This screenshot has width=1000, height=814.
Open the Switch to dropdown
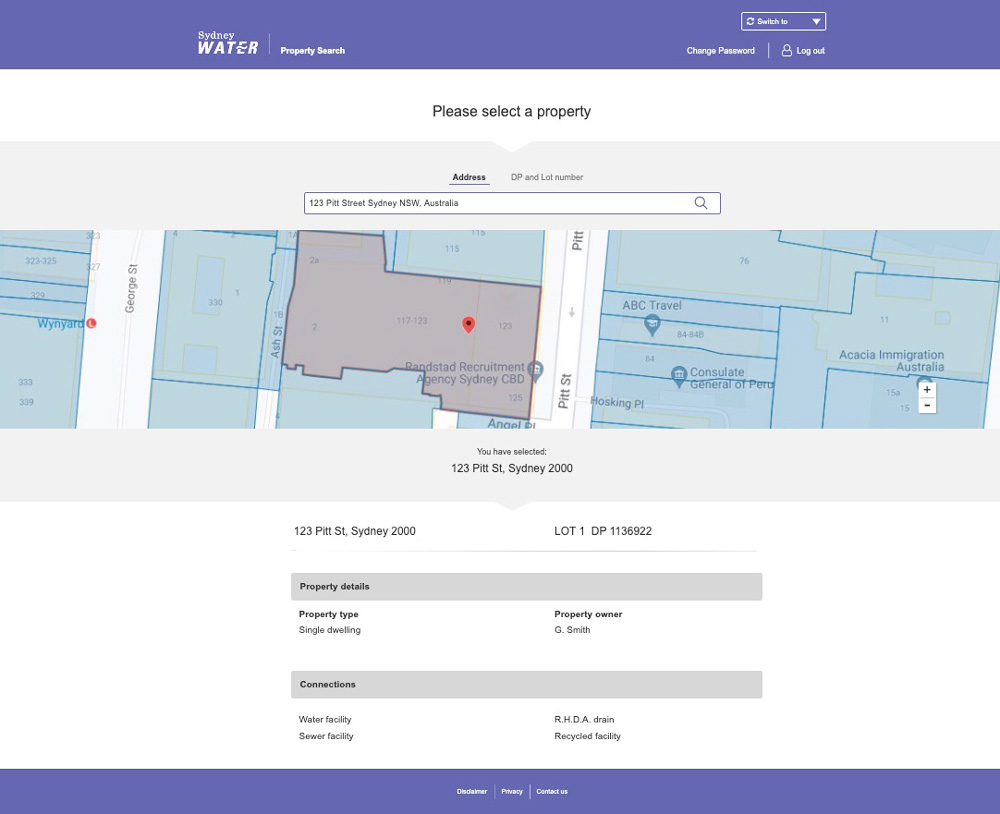tap(783, 21)
